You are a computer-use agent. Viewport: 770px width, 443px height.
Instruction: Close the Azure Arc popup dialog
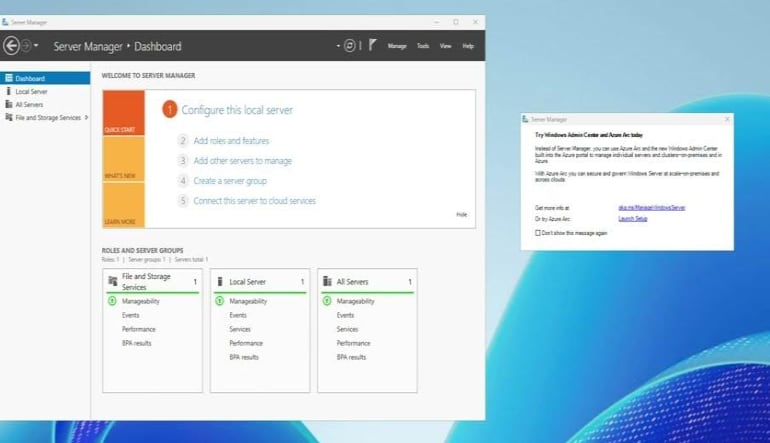click(x=726, y=118)
